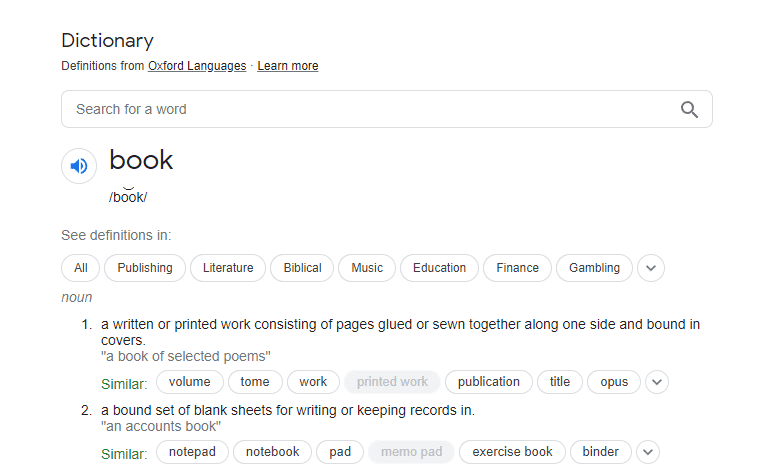Select the notebook synonym chip

pos(272,452)
